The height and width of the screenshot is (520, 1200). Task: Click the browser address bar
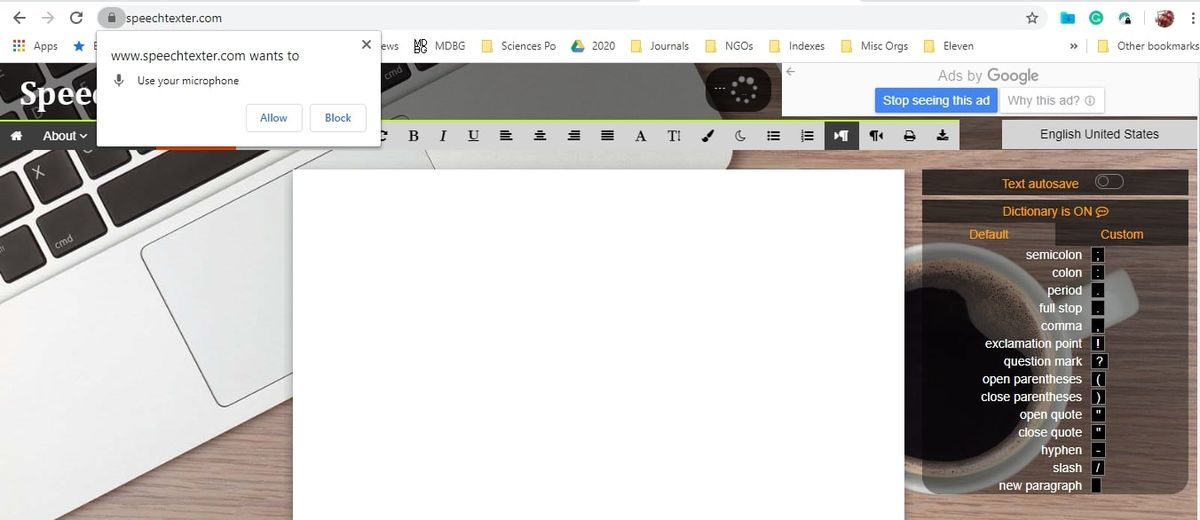(570, 18)
